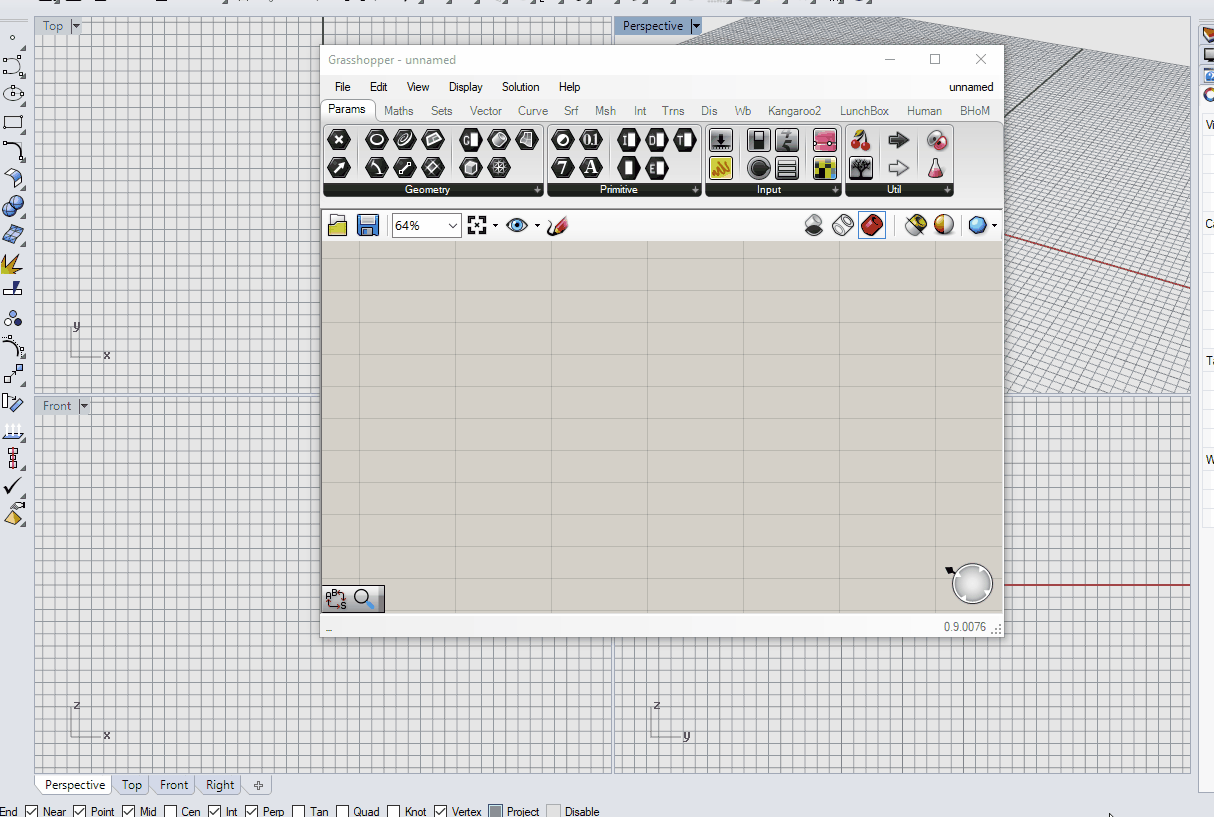Viewport: 1214px width, 817px height.
Task: Click the cherry picker icon in Util panel
Action: click(860, 140)
